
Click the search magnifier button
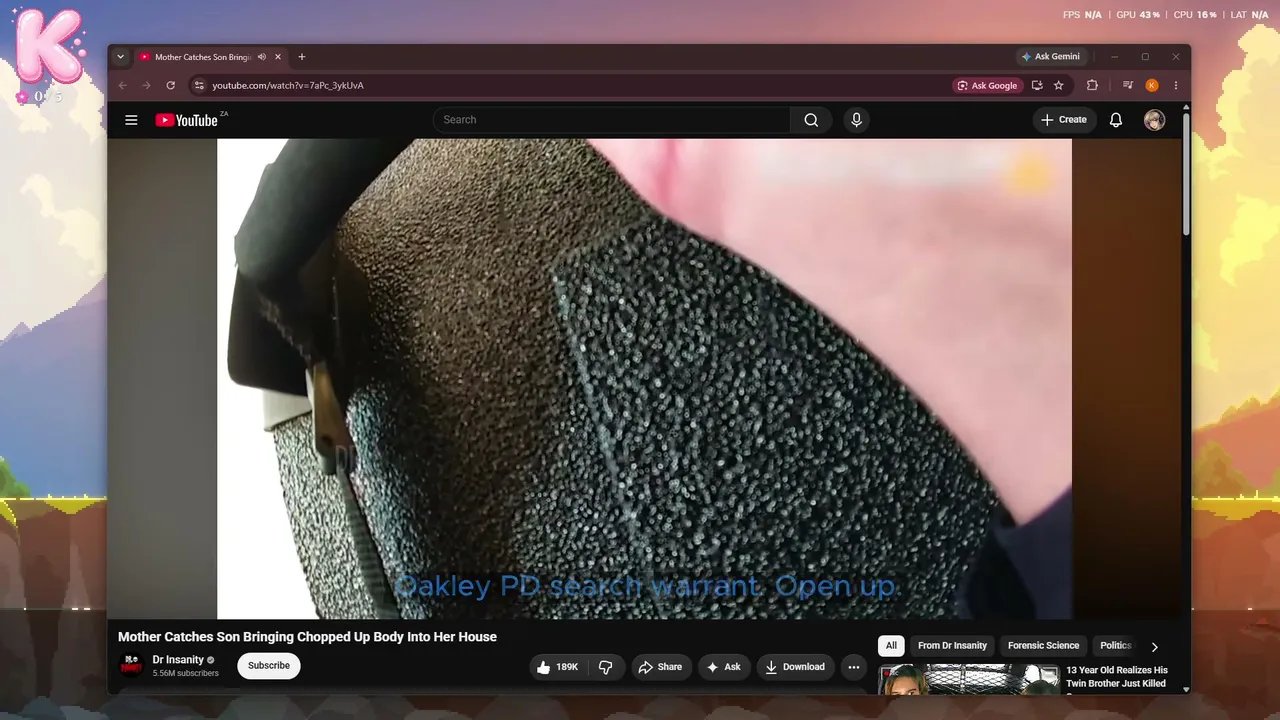click(x=811, y=120)
